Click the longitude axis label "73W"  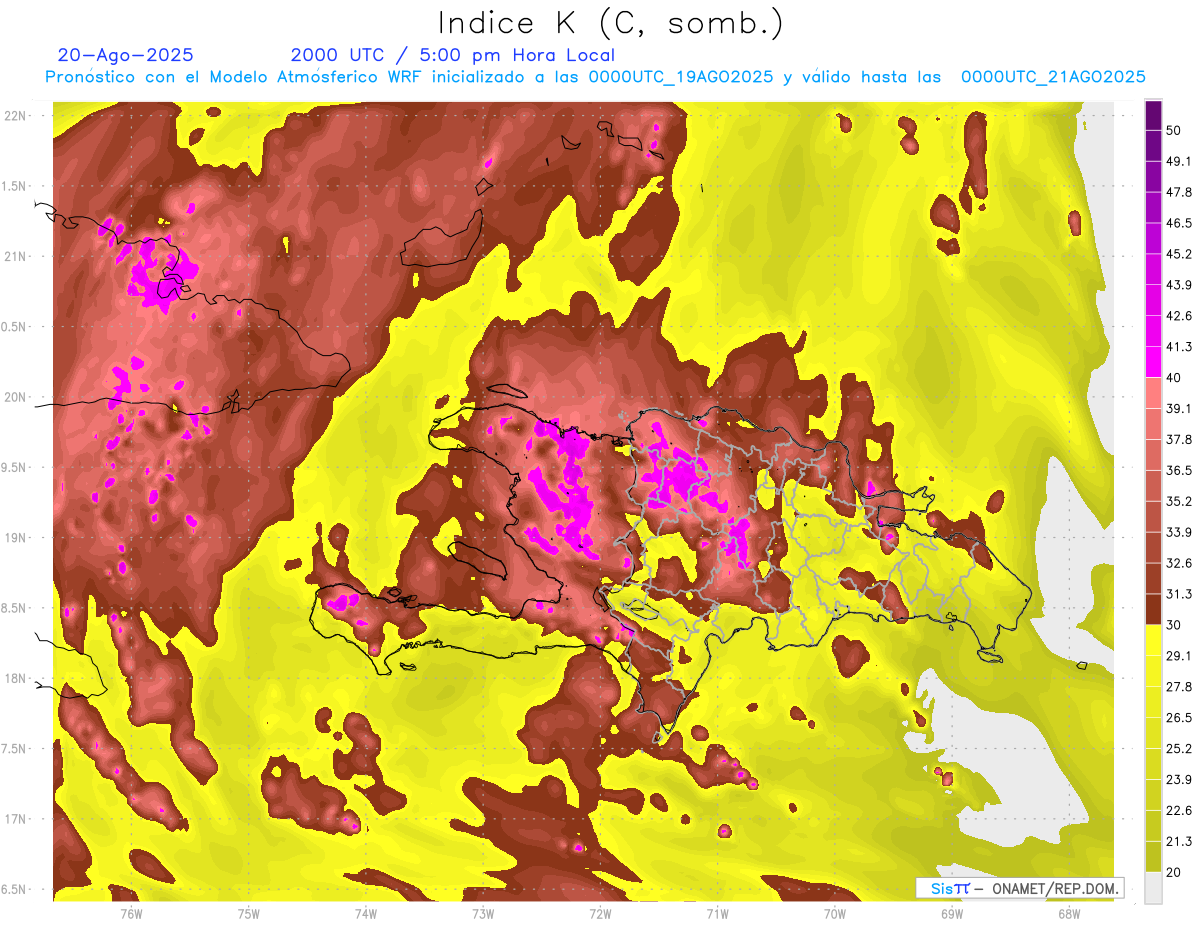(x=483, y=913)
